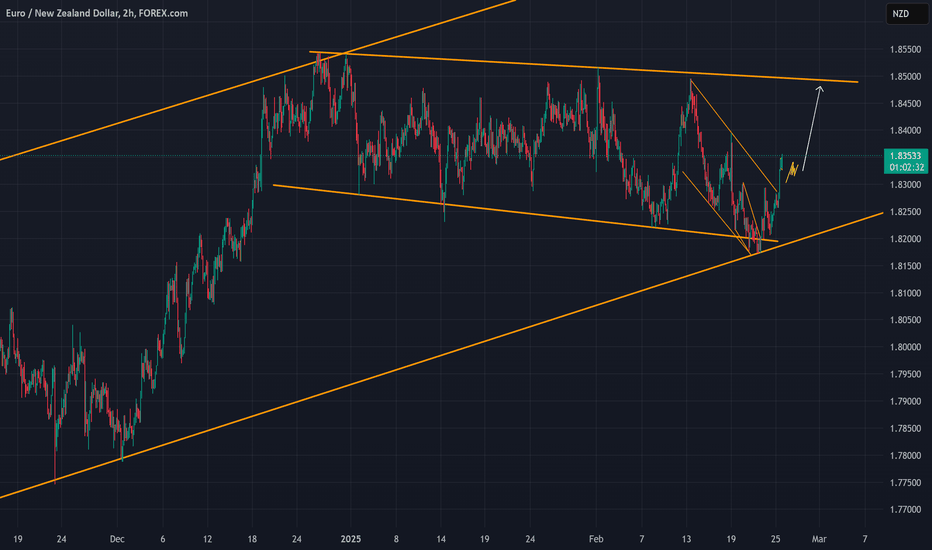Click the Feb label on time axis
This screenshot has width=932, height=550.
596,539
